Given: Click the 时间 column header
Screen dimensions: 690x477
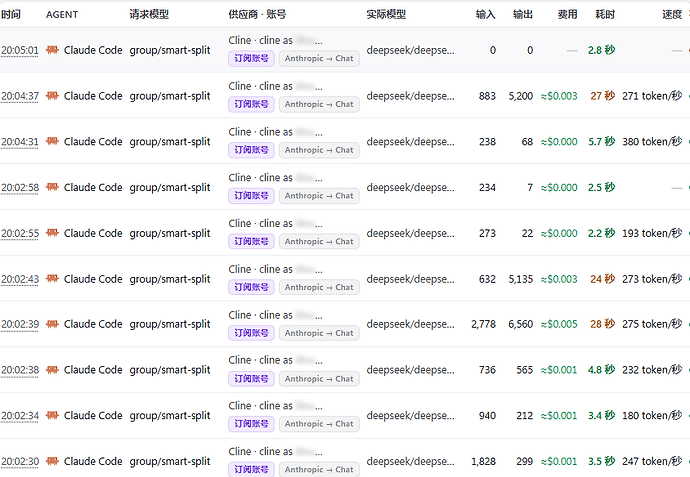Looking at the screenshot, I should [x=11, y=15].
